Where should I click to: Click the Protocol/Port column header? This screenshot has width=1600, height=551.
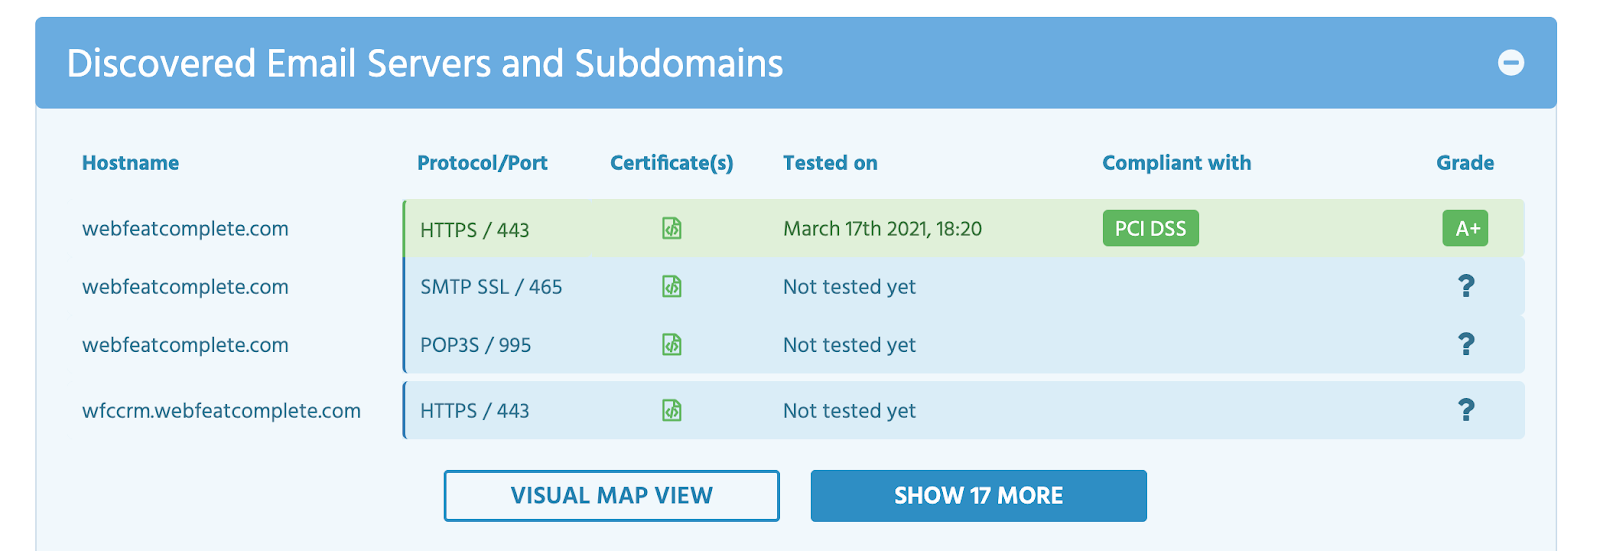[x=482, y=163]
